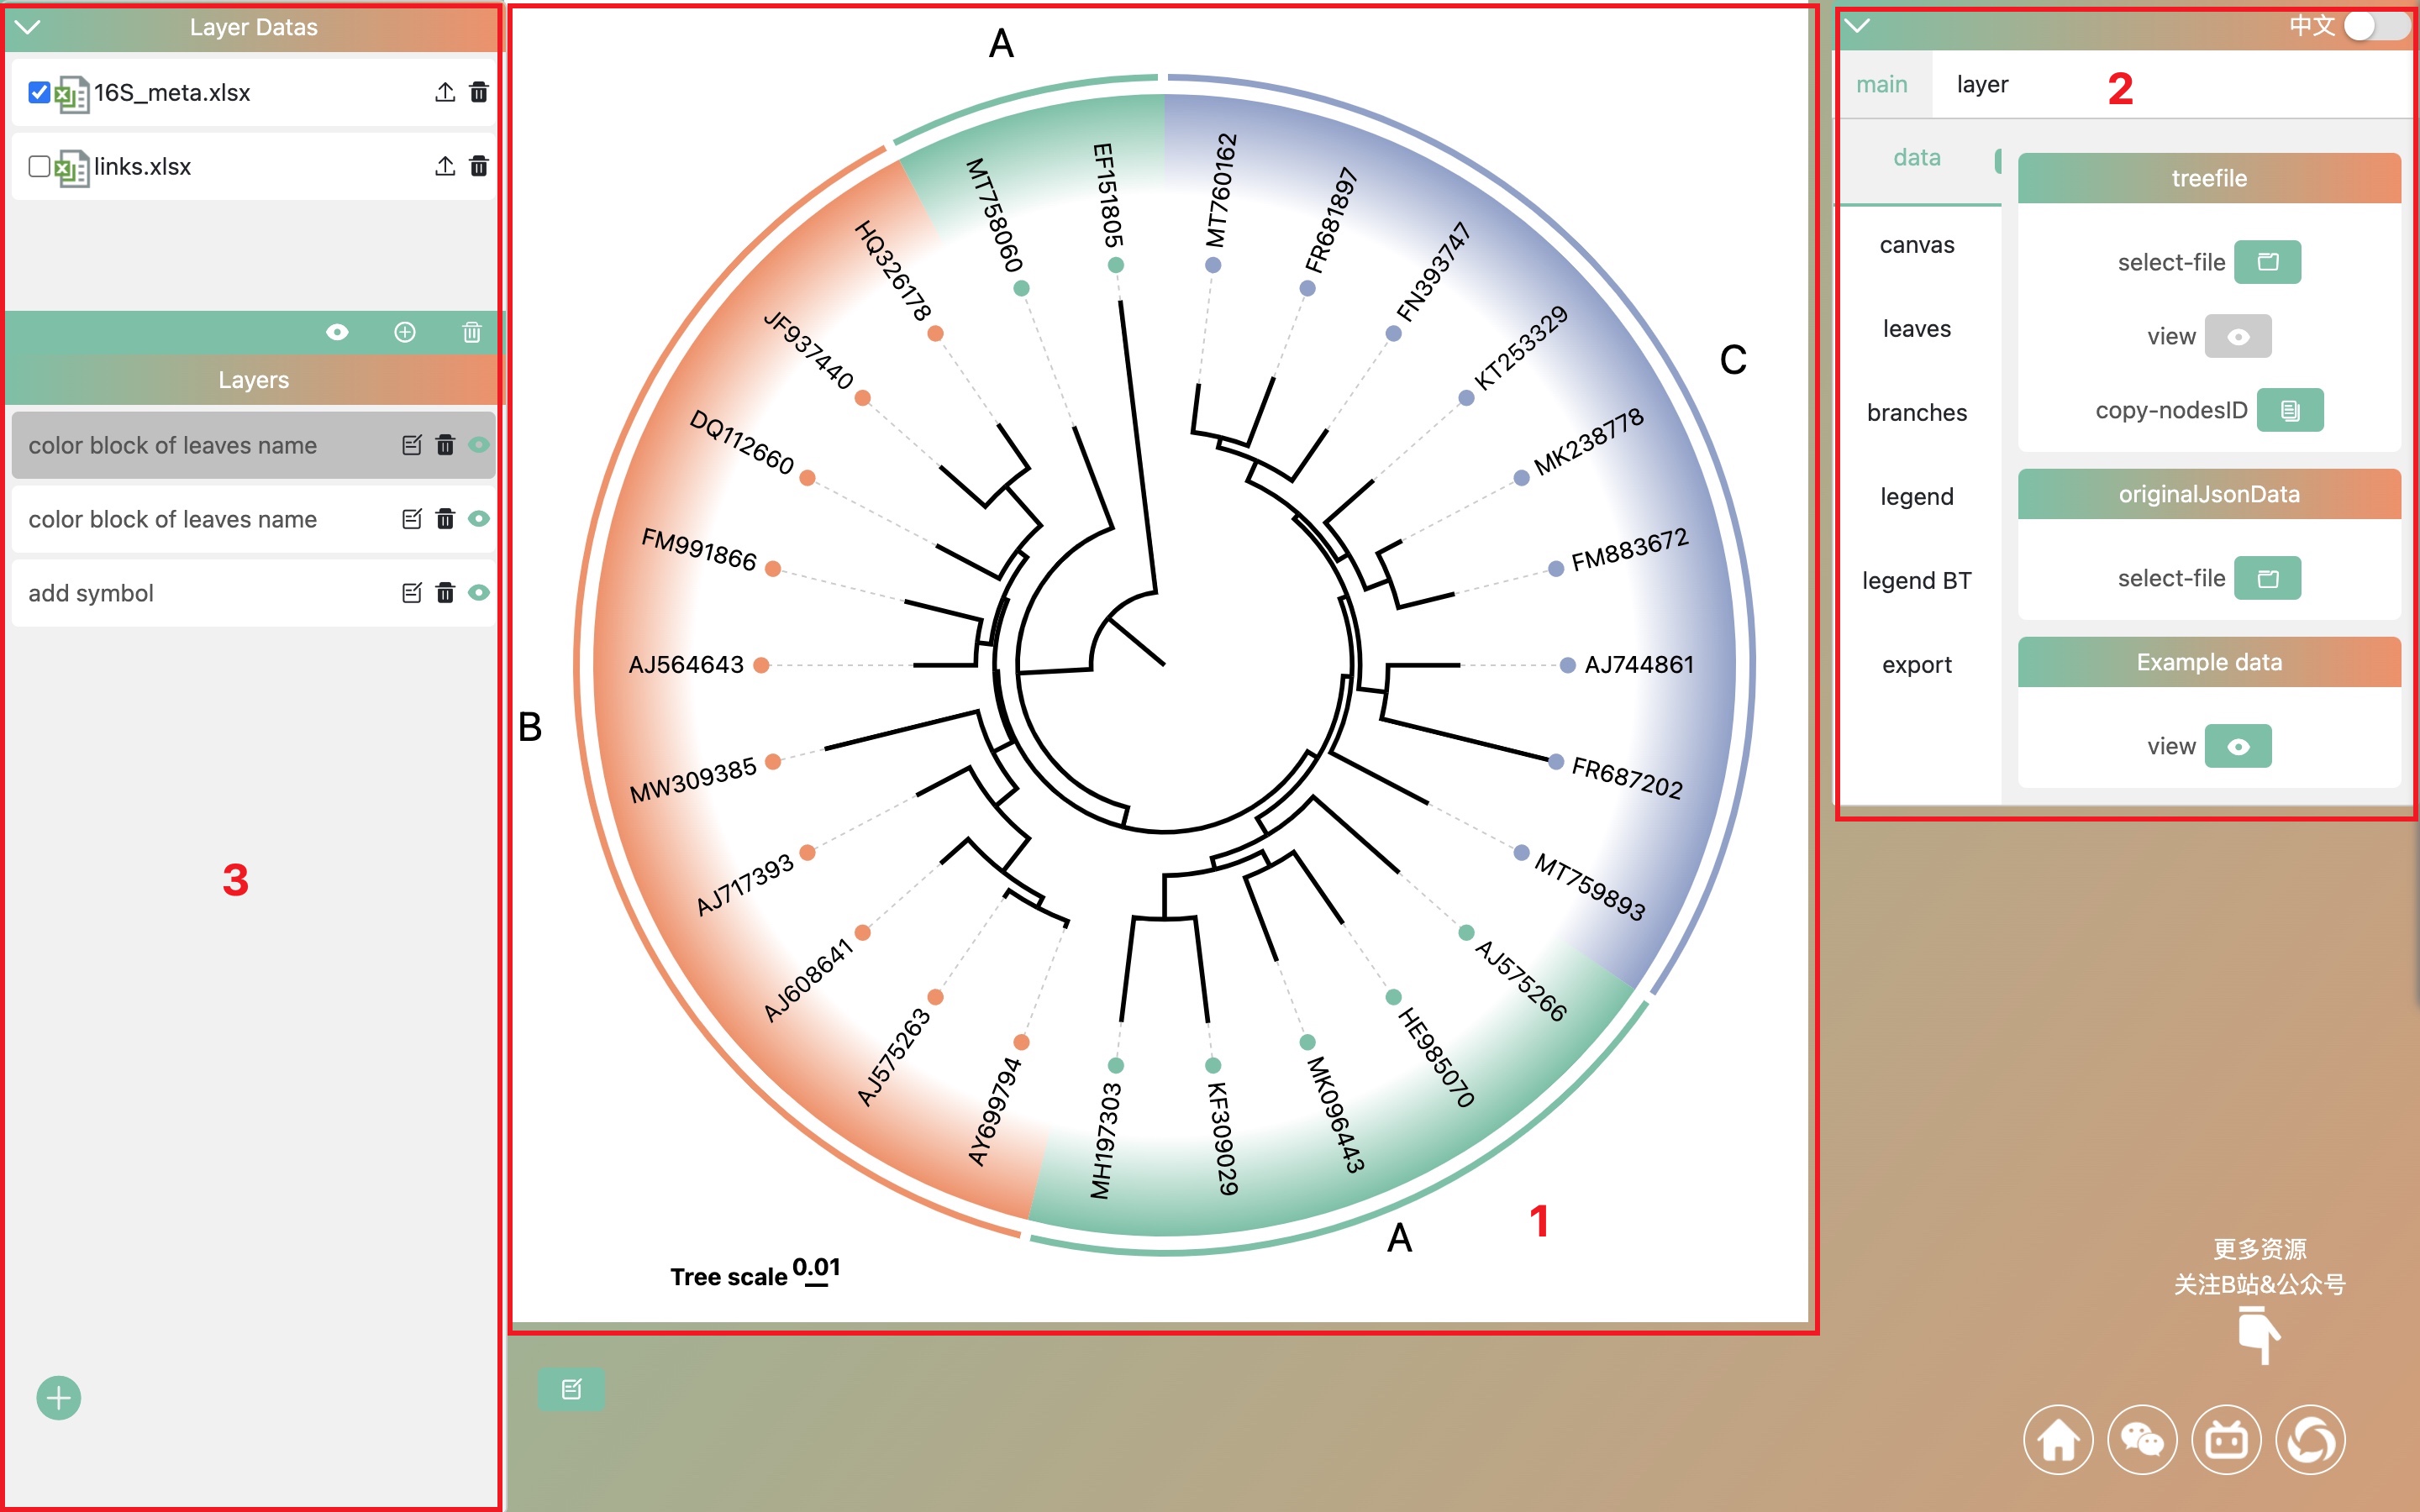
Task: Click the originalJsonData section header
Action: (x=2209, y=494)
